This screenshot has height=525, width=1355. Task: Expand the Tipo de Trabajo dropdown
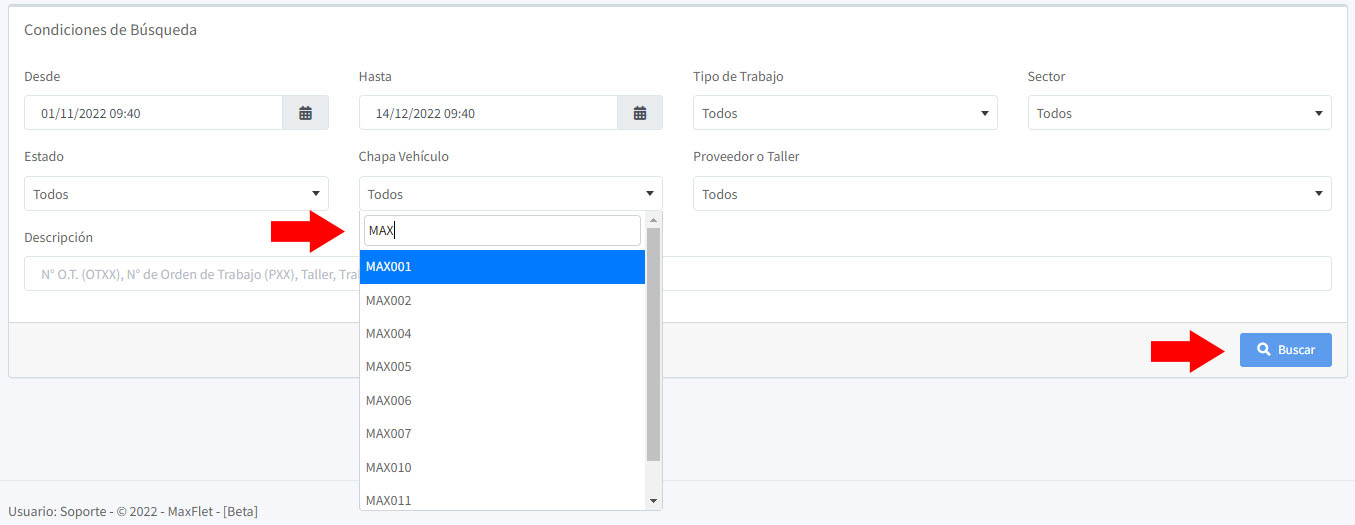click(x=844, y=113)
